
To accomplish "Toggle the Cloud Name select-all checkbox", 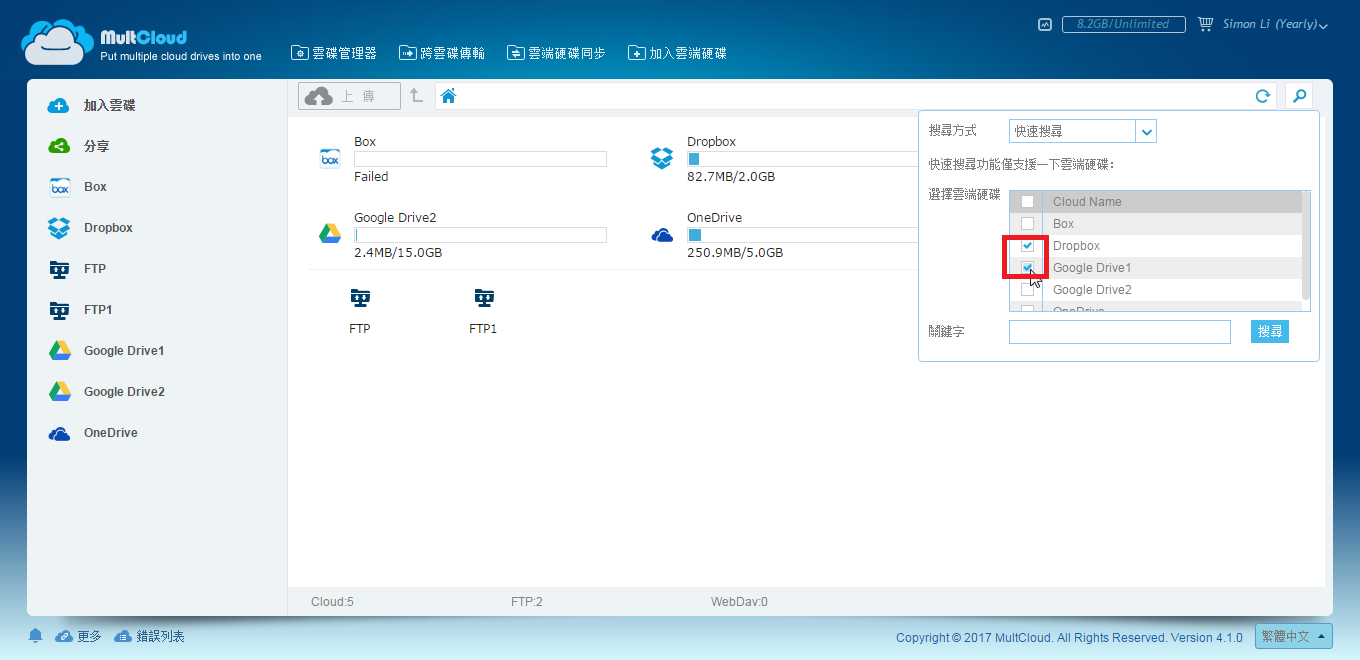I will [1027, 202].
